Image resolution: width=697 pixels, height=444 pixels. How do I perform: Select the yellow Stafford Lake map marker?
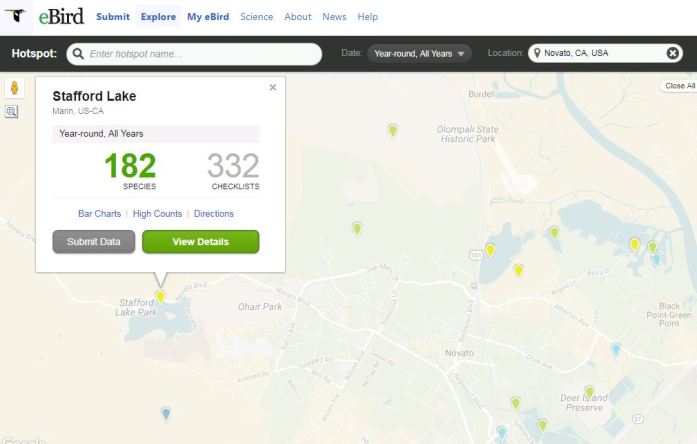coord(160,297)
